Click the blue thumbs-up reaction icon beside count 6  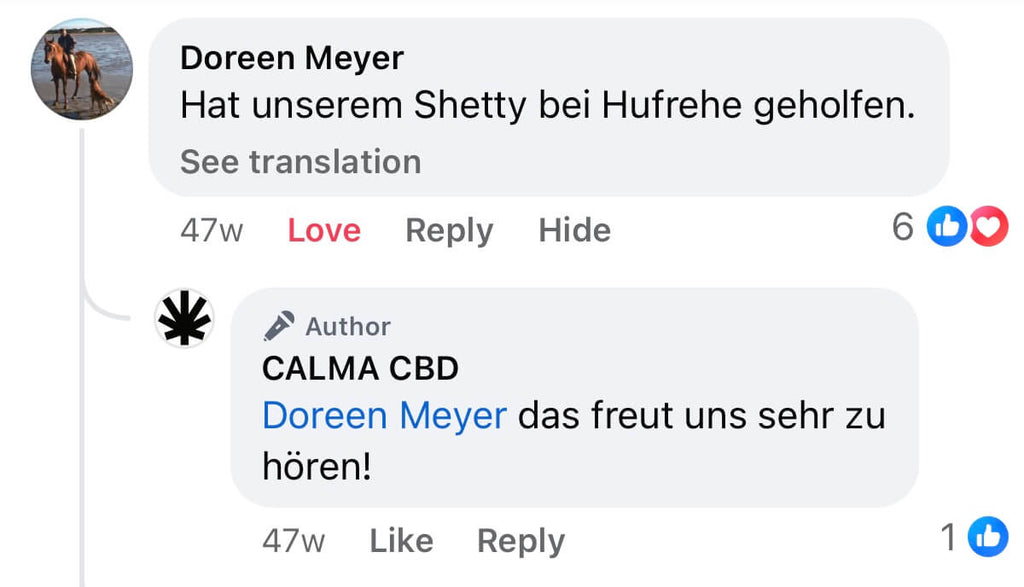pos(945,229)
